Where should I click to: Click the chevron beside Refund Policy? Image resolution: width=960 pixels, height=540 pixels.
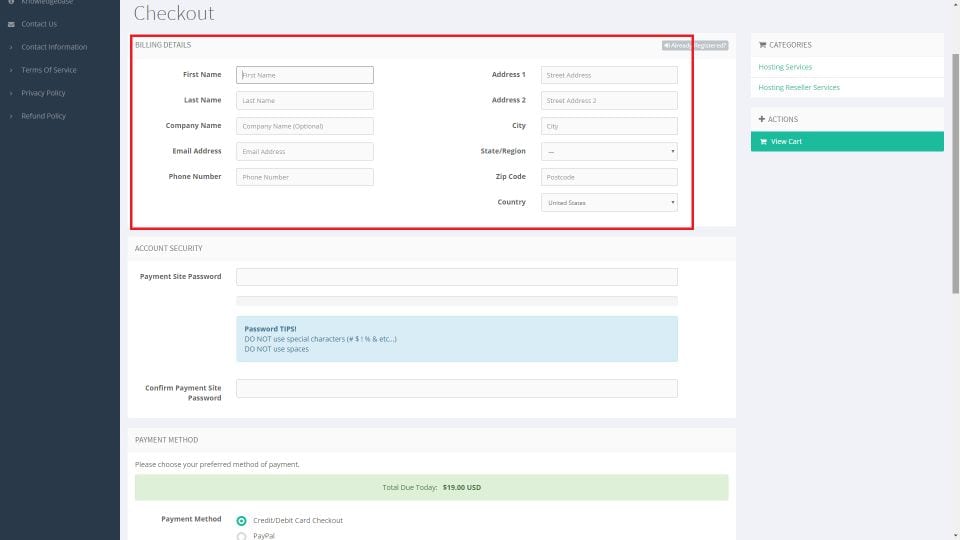(x=11, y=116)
